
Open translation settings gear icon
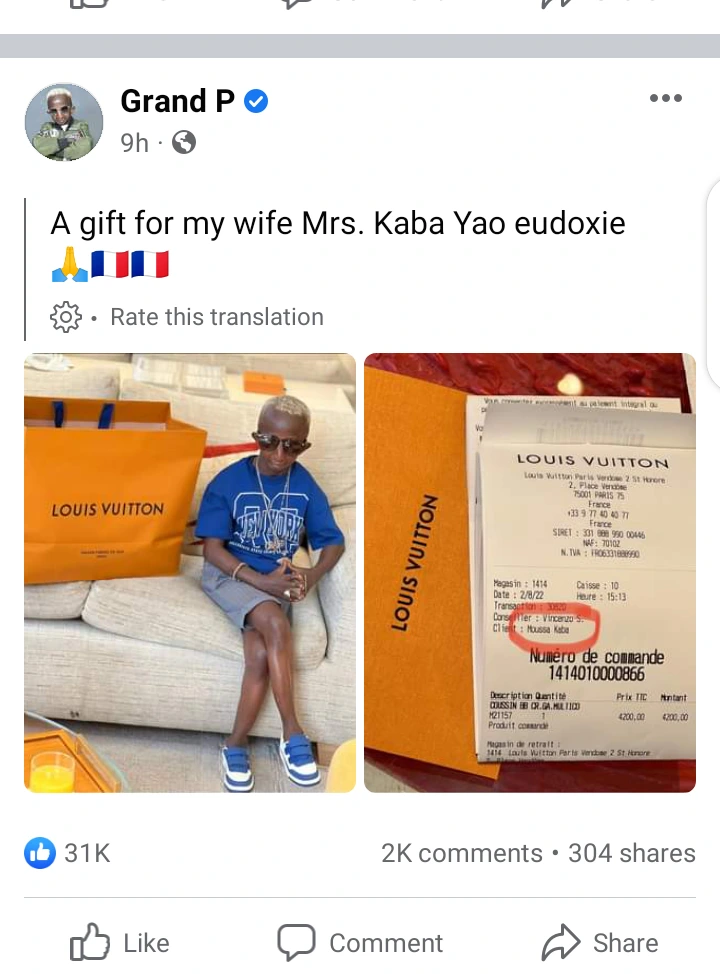click(65, 317)
